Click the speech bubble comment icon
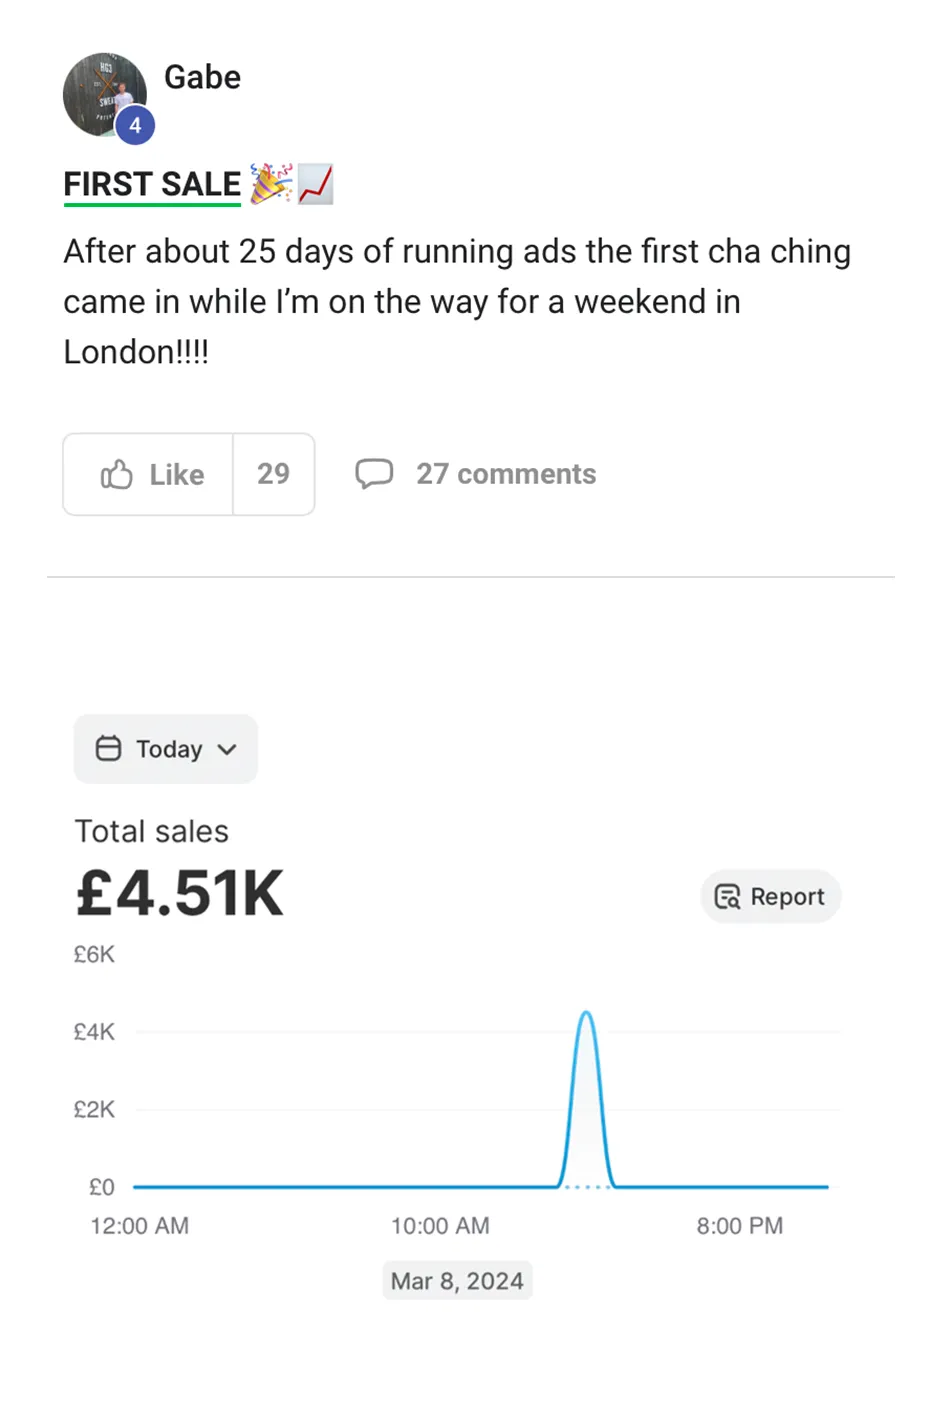 [x=374, y=473]
